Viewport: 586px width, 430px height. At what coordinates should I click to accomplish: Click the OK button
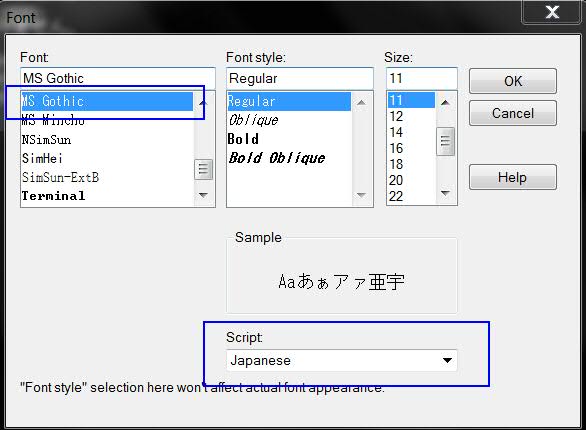(x=512, y=81)
